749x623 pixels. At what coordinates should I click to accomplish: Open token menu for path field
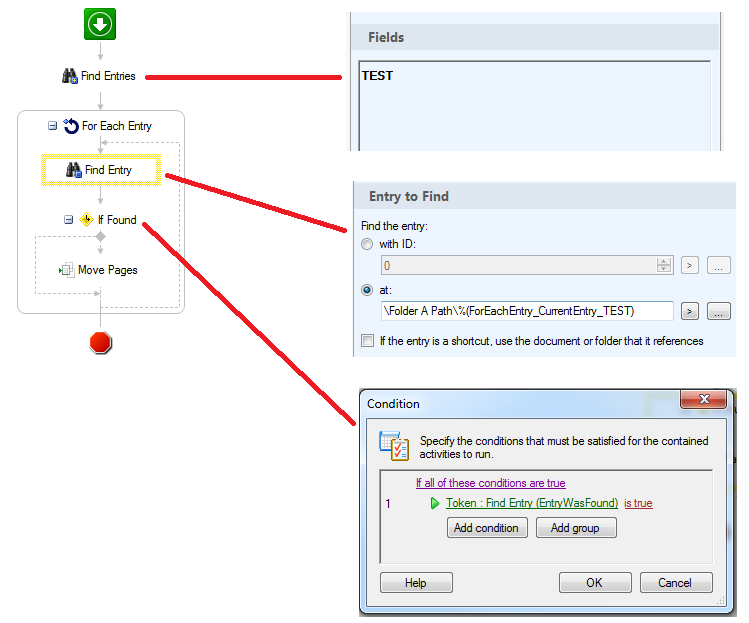point(690,312)
